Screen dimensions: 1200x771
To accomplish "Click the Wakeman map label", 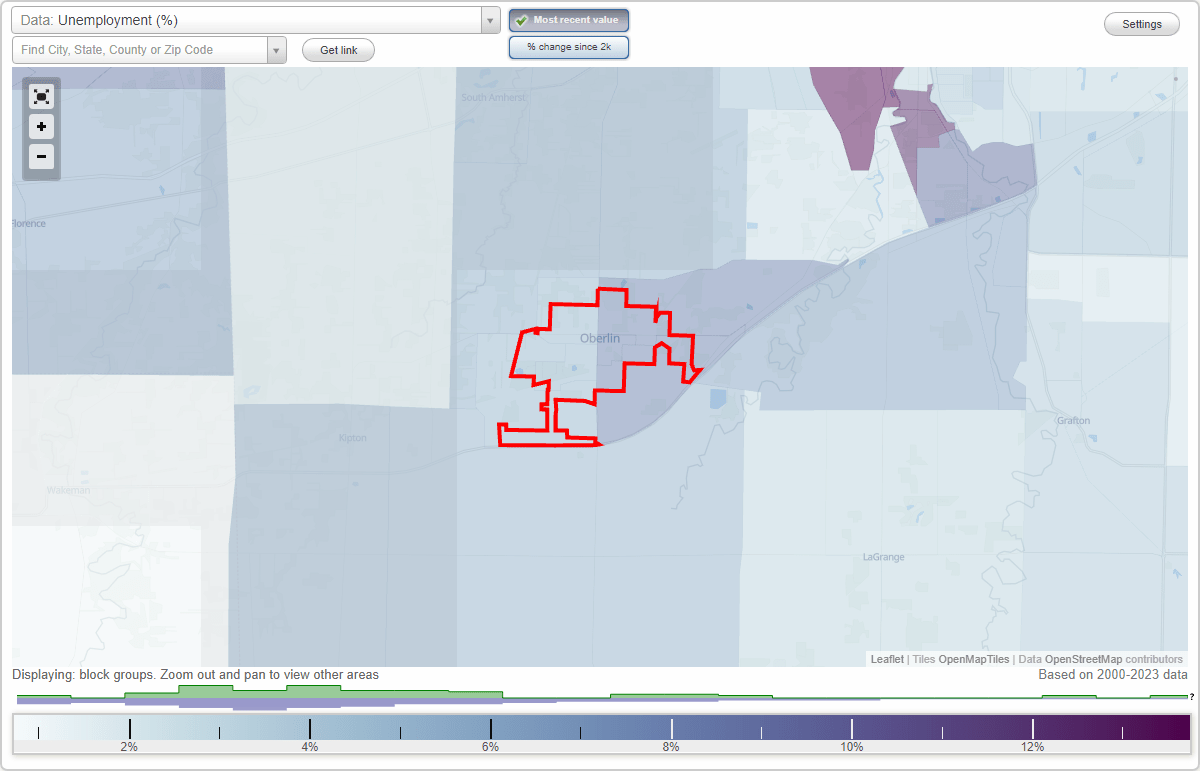I will click(x=68, y=490).
